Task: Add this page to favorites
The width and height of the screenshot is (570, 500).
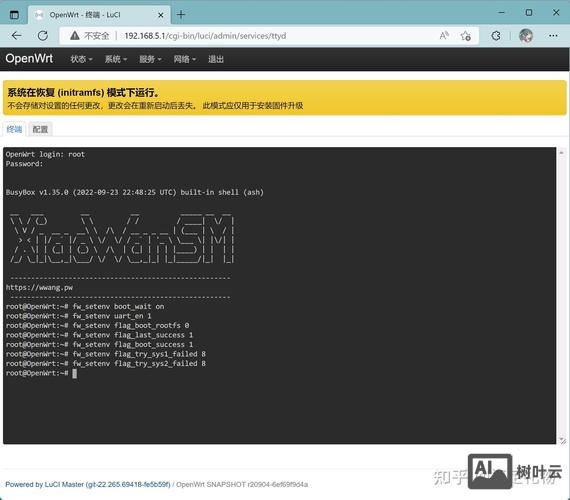Action: (465, 36)
